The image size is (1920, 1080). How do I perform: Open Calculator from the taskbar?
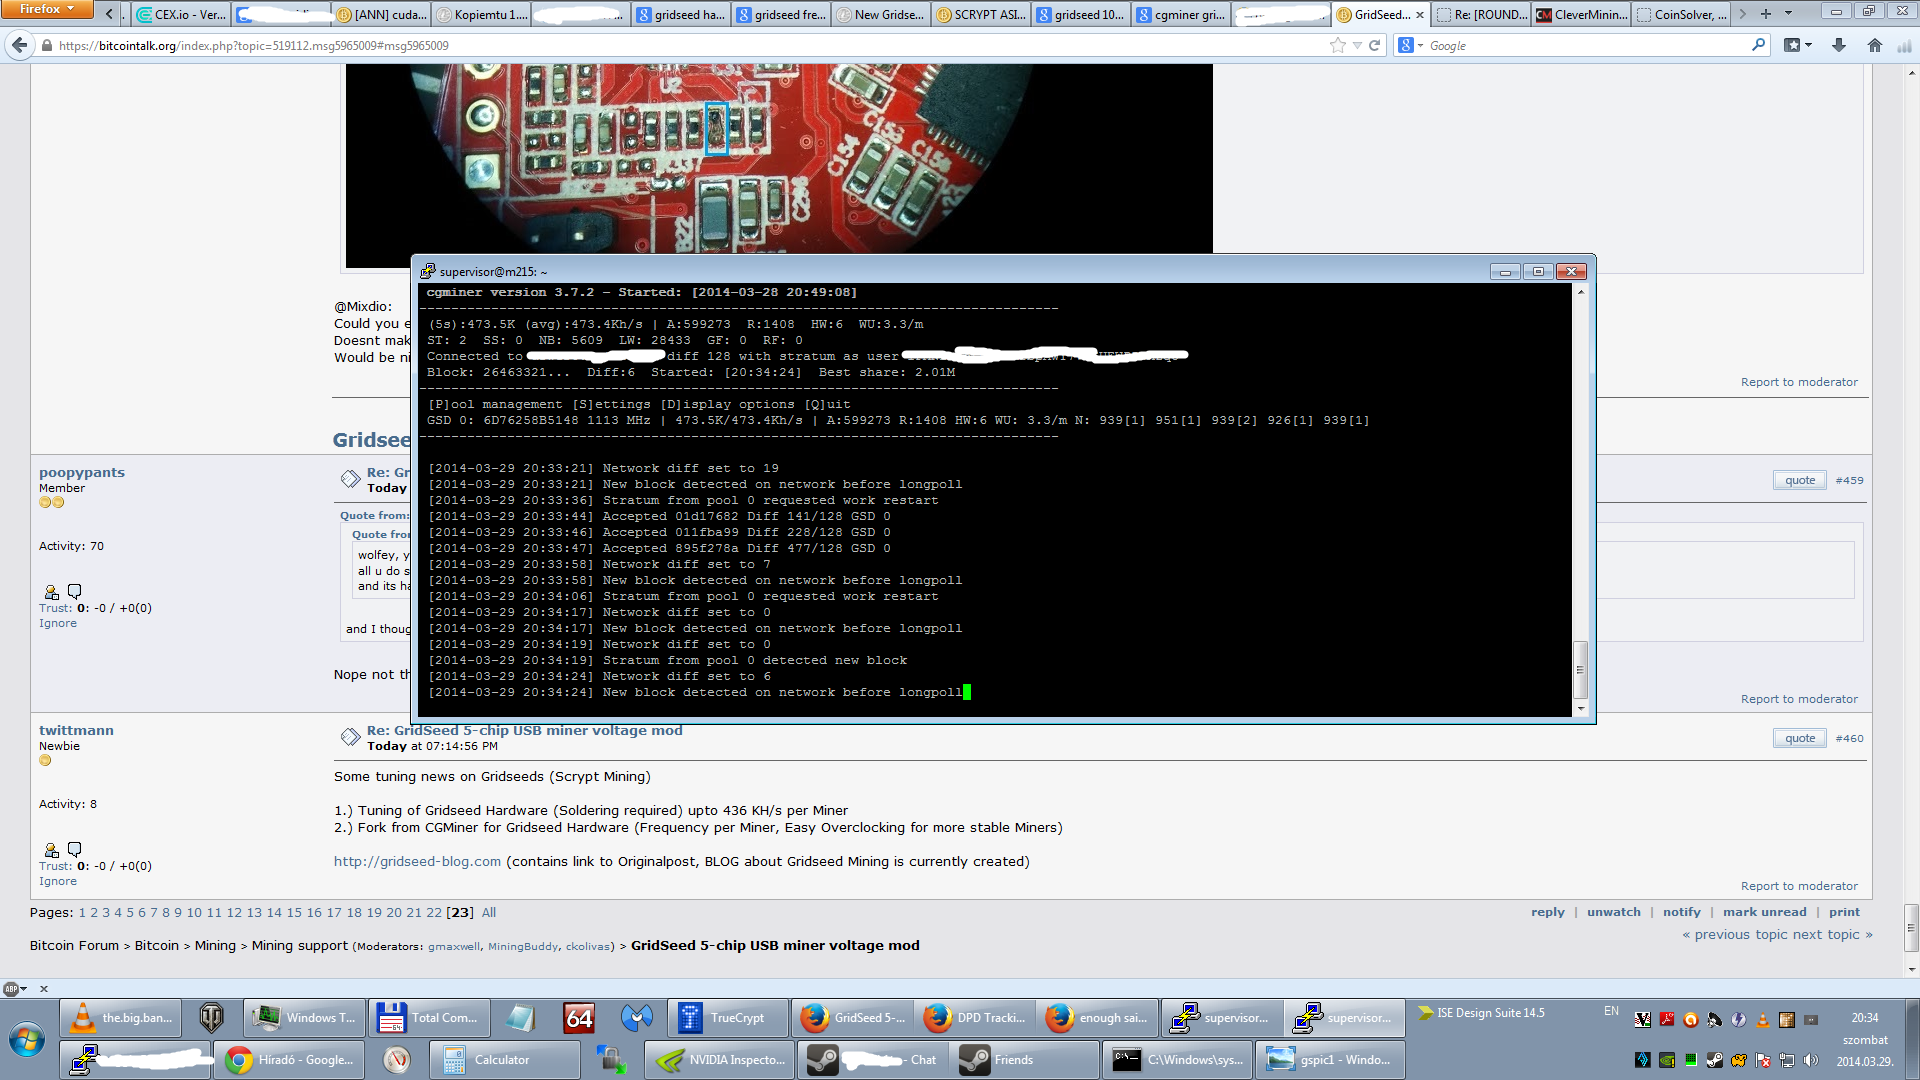[x=504, y=1060]
